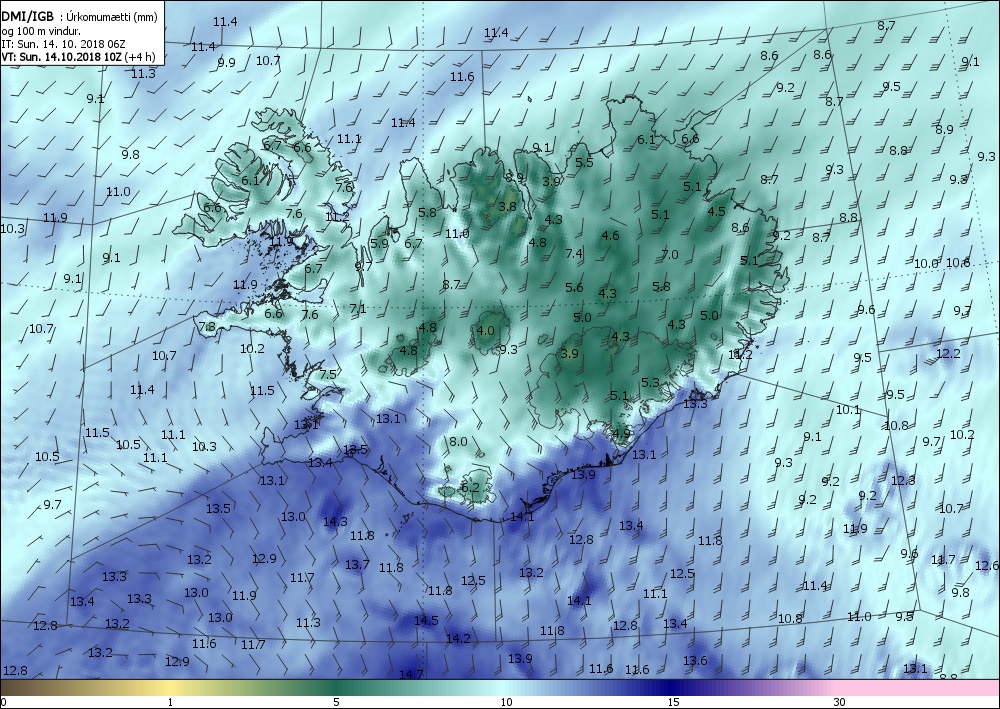Click the map value "13.7" over the southern sea
Image resolution: width=1000 pixels, height=709 pixels.
tap(357, 564)
